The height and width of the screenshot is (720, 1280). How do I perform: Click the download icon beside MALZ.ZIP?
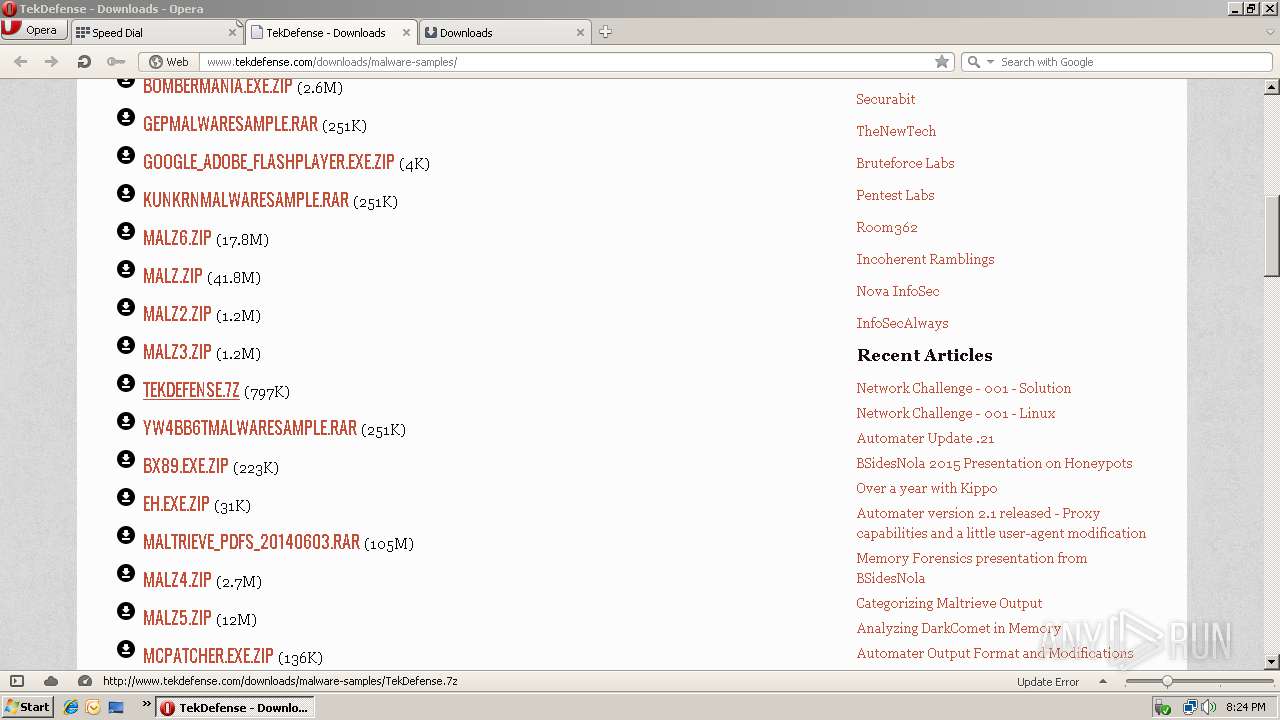[126, 269]
